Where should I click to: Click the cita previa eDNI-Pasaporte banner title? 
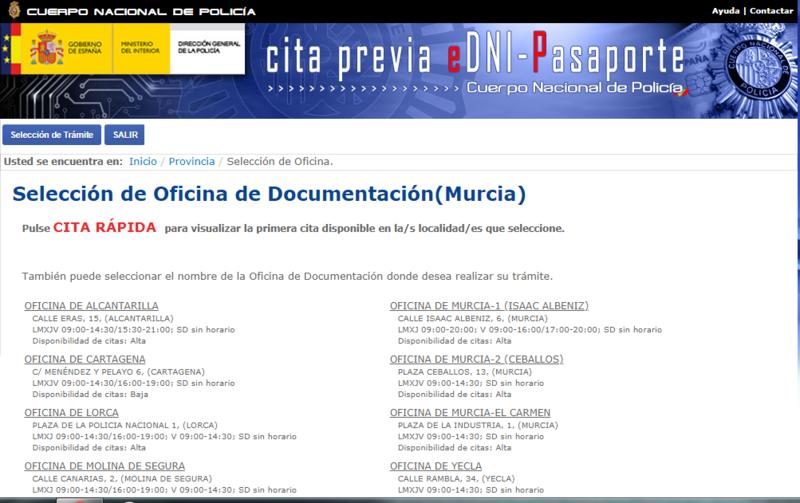[x=474, y=55]
